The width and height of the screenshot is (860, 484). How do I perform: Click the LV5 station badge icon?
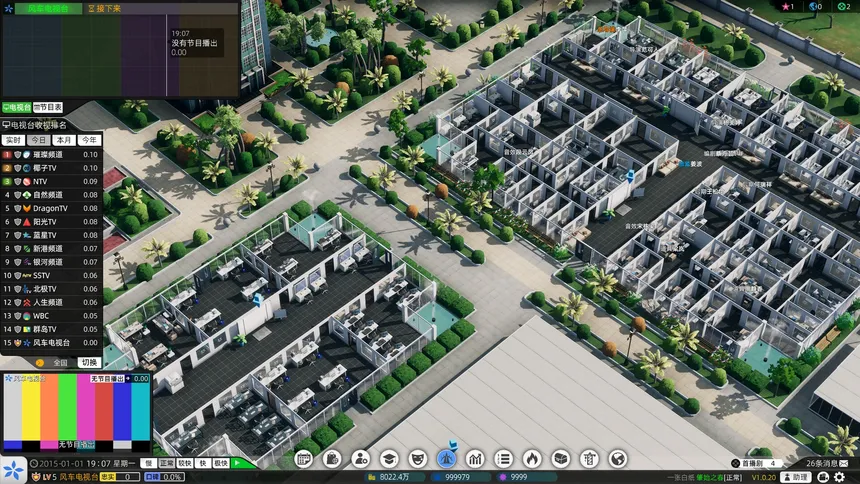click(x=36, y=477)
